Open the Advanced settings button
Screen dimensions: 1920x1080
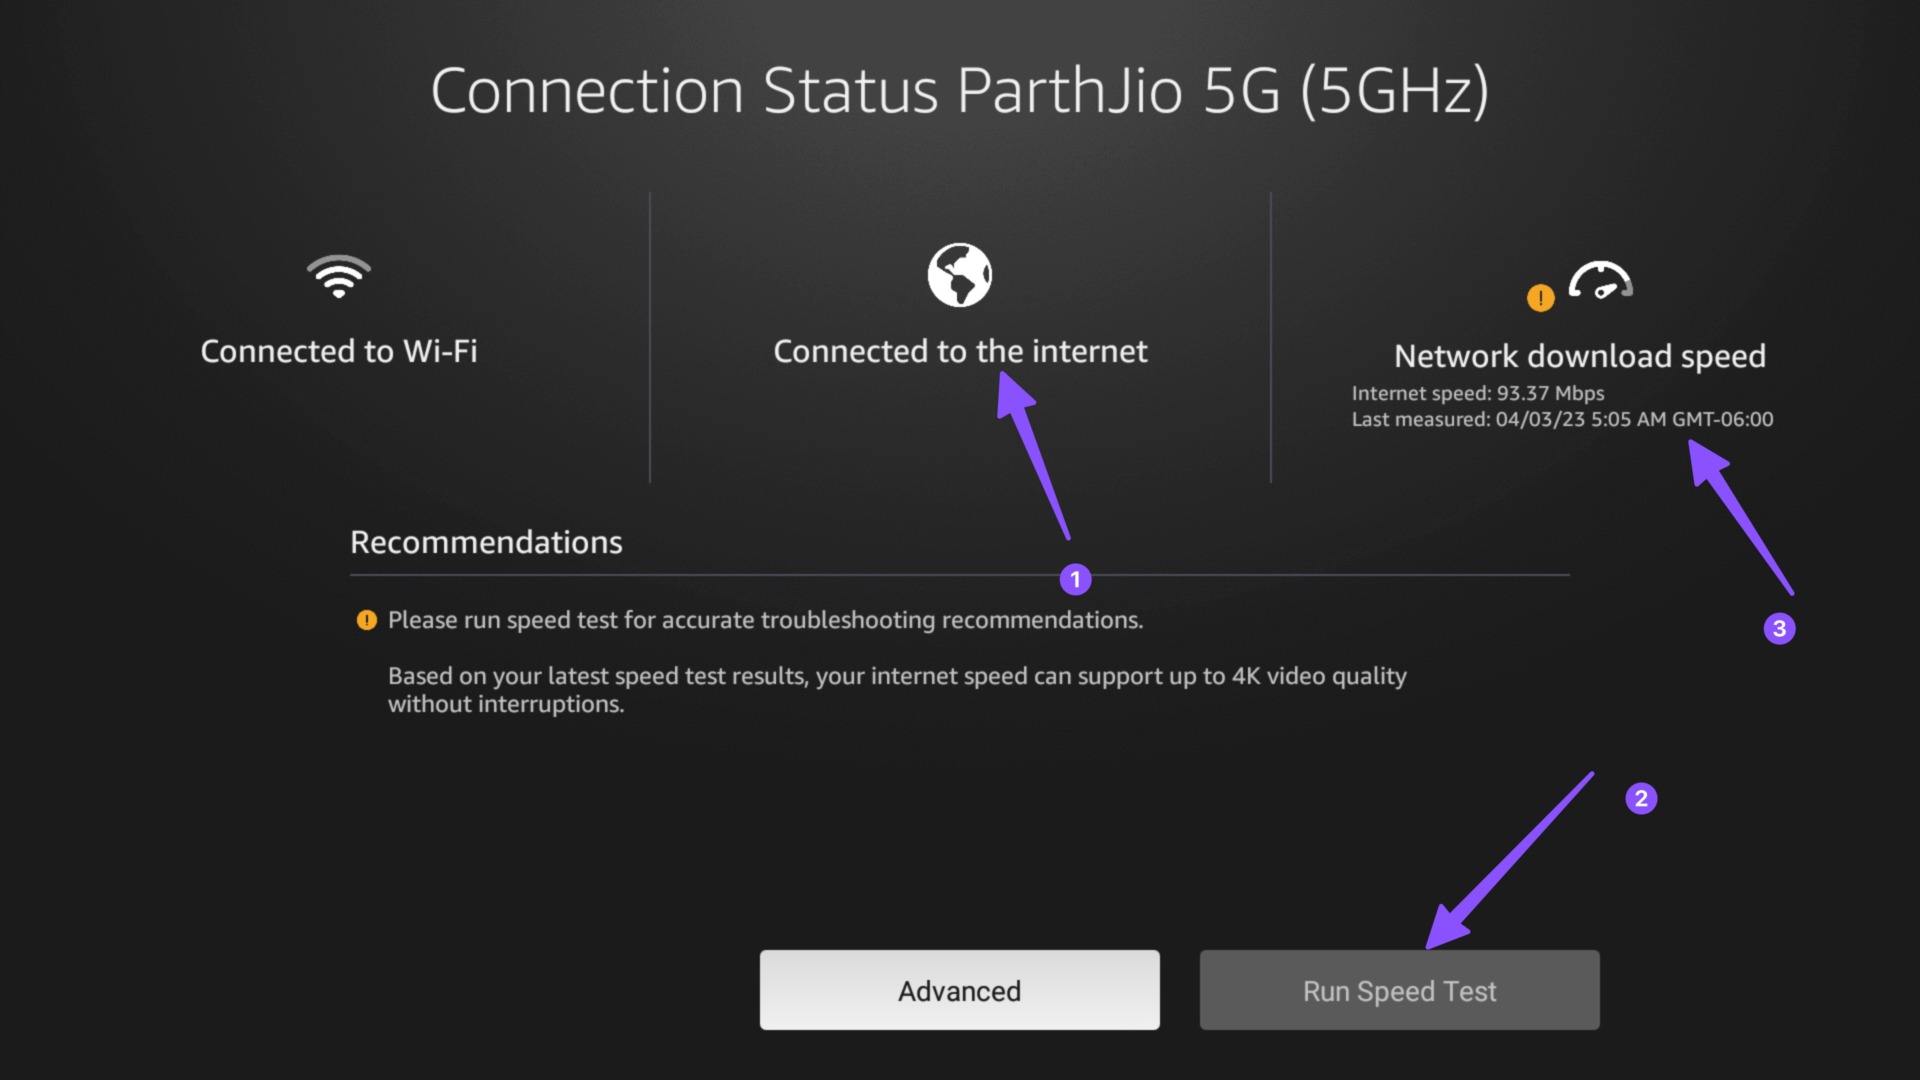(960, 990)
